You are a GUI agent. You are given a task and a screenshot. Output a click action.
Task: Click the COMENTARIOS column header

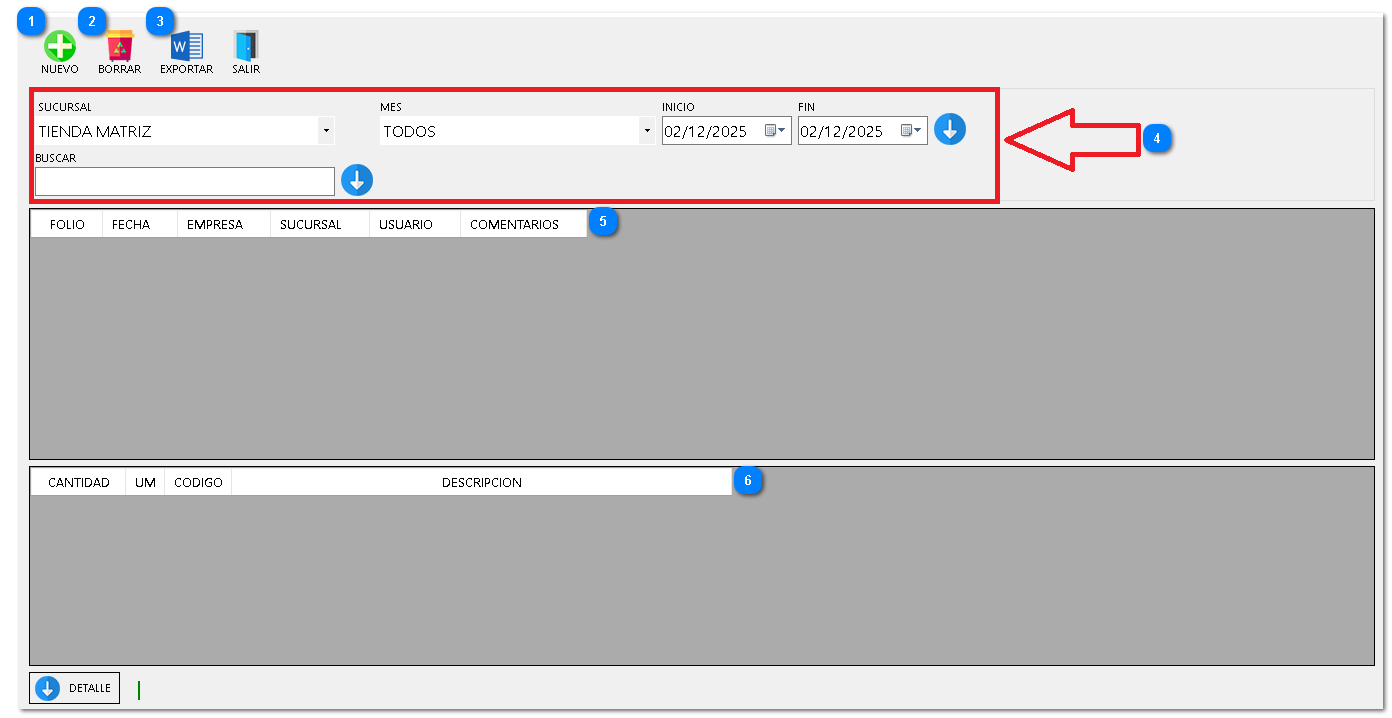point(514,225)
